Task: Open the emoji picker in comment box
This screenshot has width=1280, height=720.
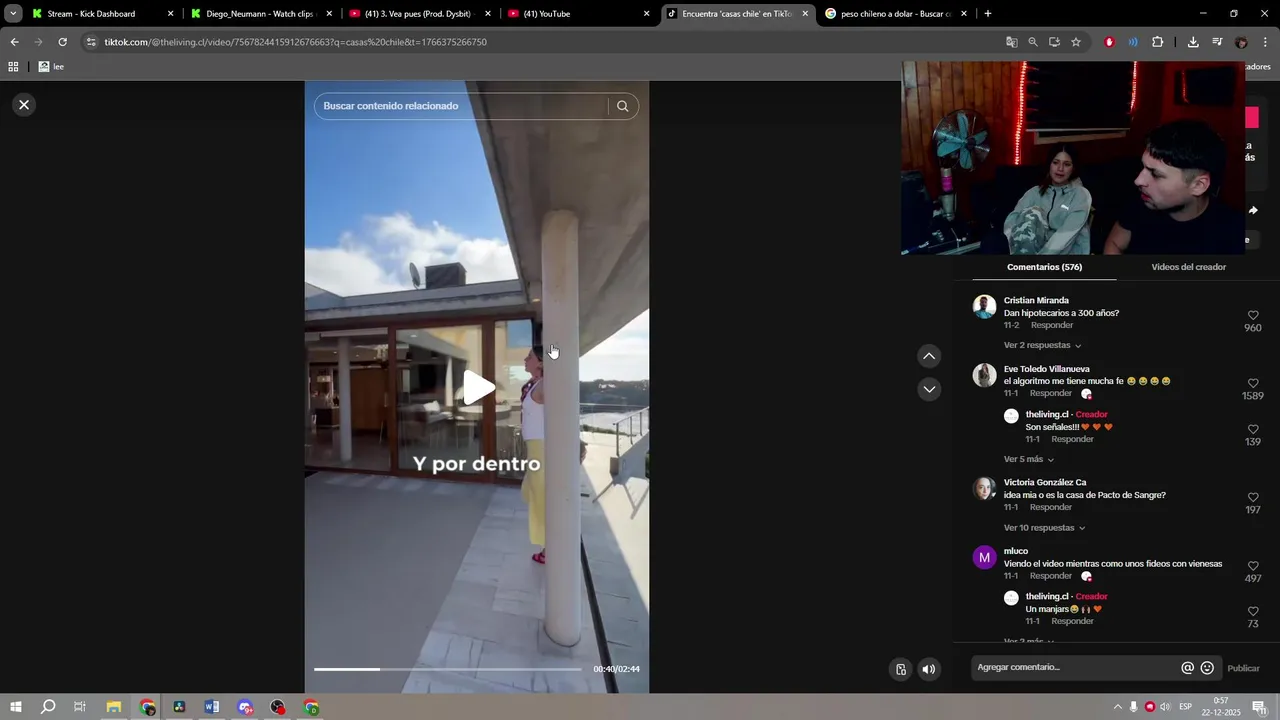Action: pos(1207,668)
